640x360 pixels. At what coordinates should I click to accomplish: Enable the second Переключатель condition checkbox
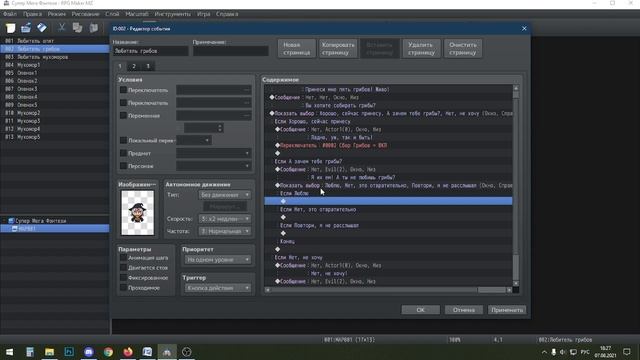coord(123,103)
